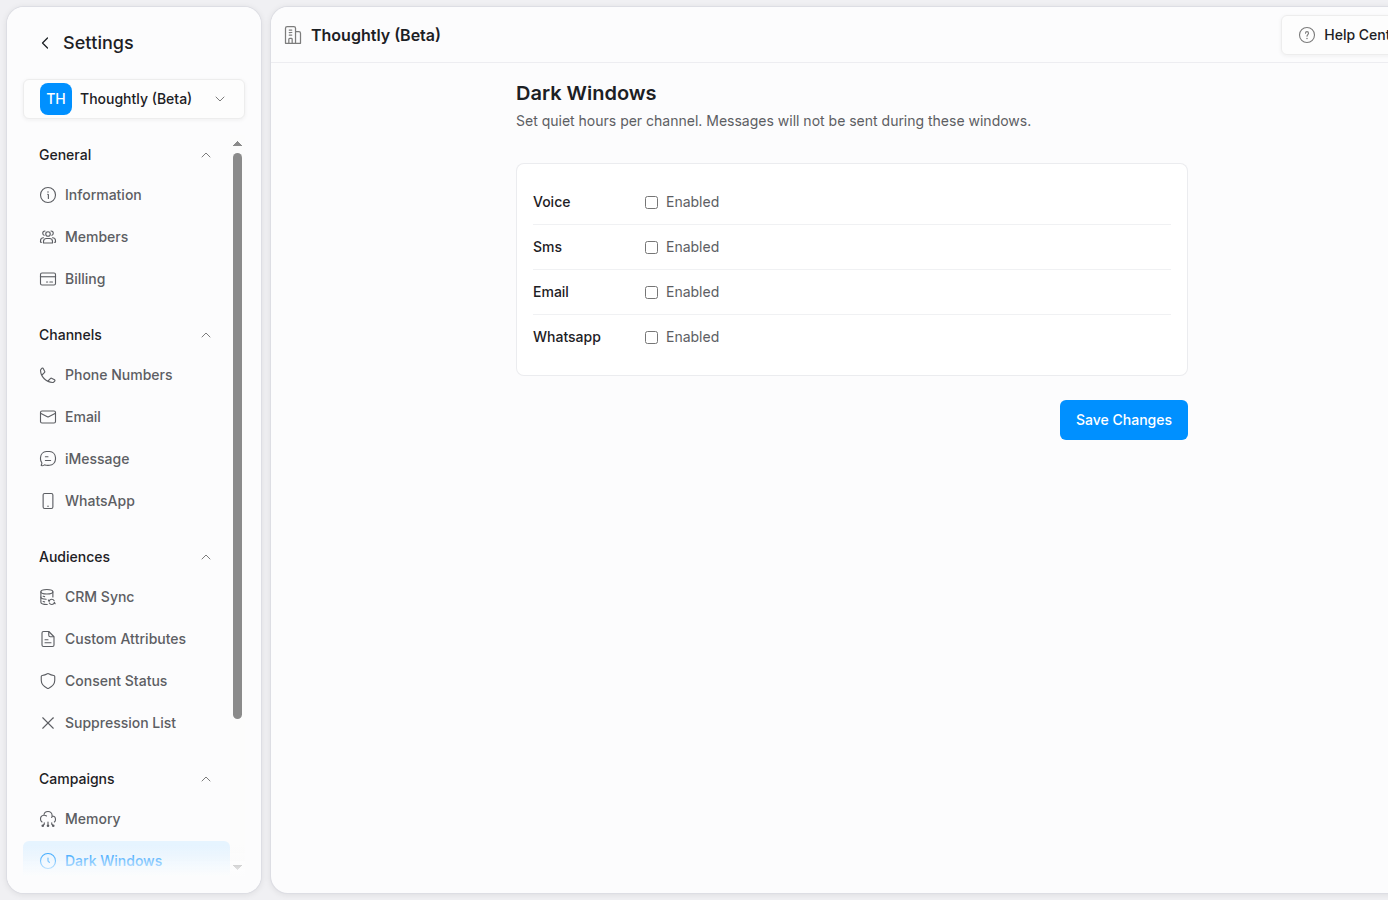Click the Billing card icon

[x=48, y=279]
